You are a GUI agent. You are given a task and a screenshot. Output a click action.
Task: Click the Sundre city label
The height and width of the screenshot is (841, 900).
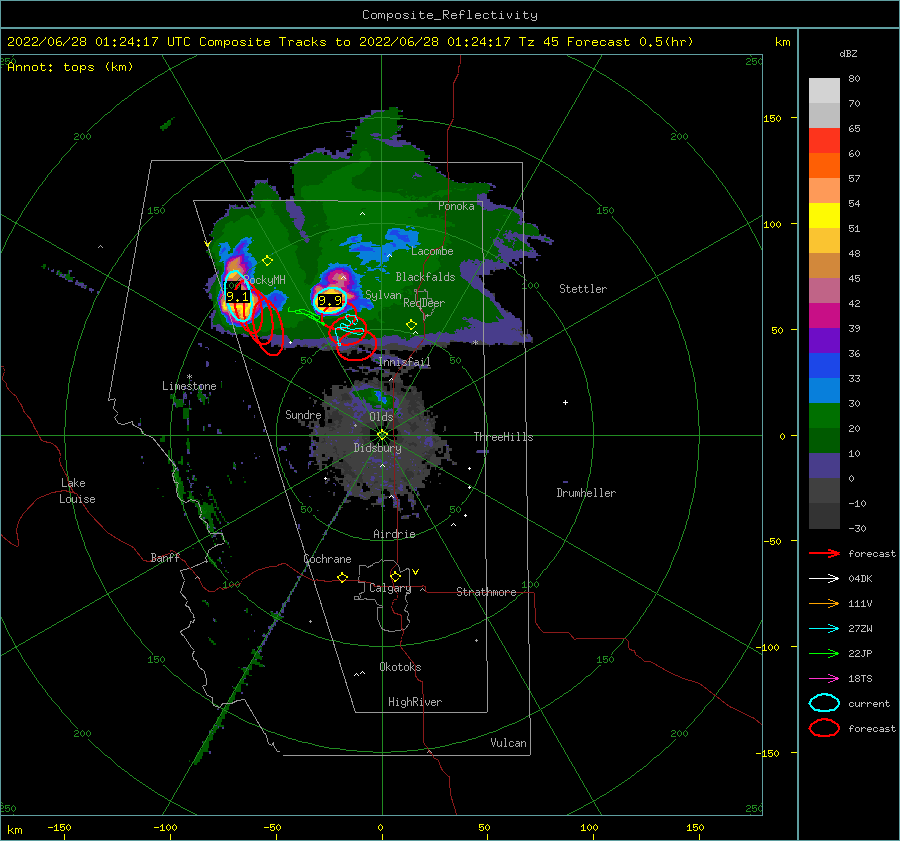coord(303,414)
